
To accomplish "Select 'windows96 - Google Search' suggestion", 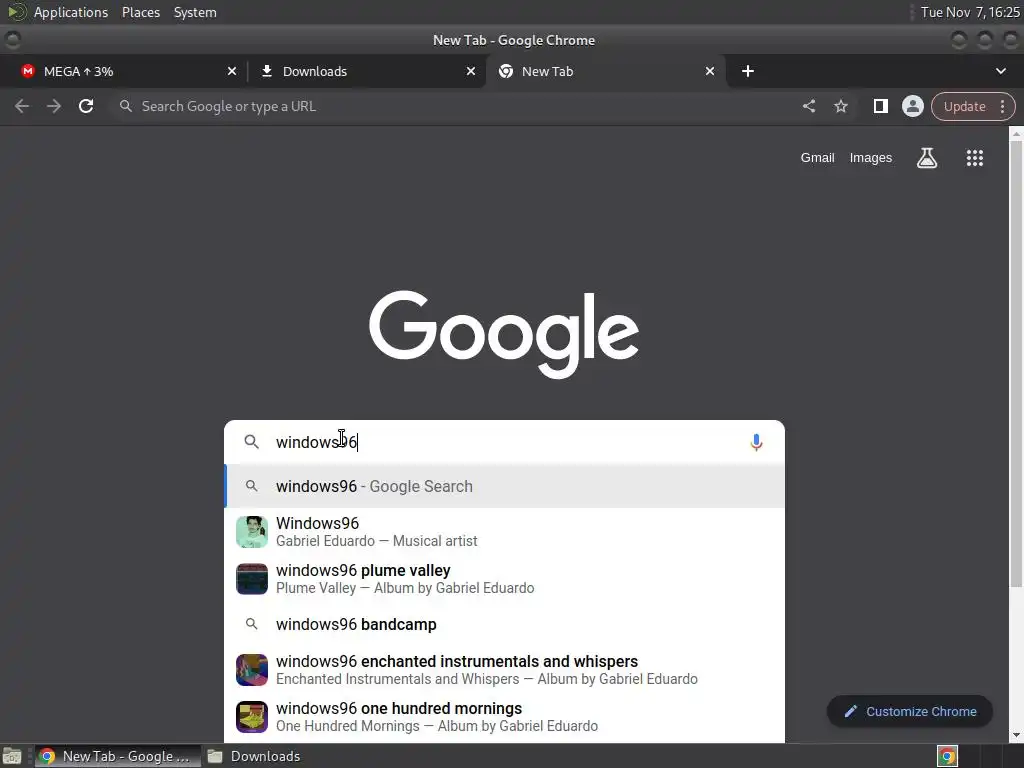I will (x=504, y=487).
